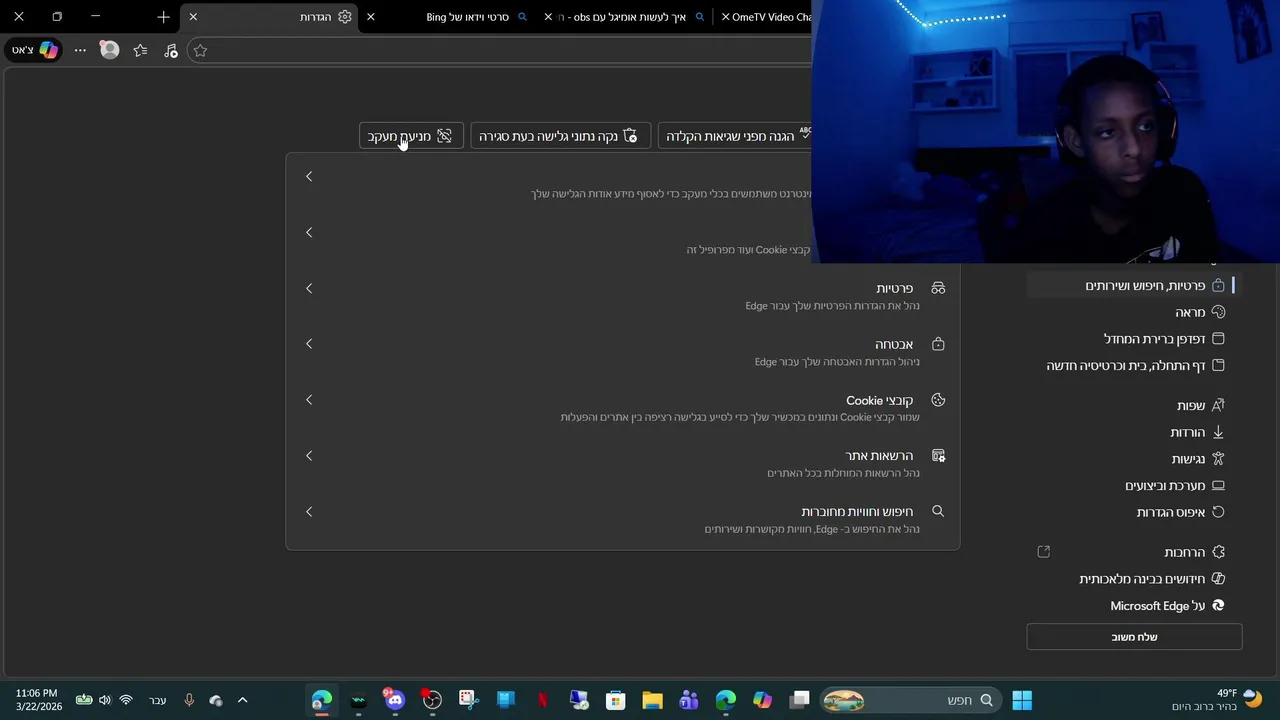Expand the tracking prevention row chevron

pos(309,177)
